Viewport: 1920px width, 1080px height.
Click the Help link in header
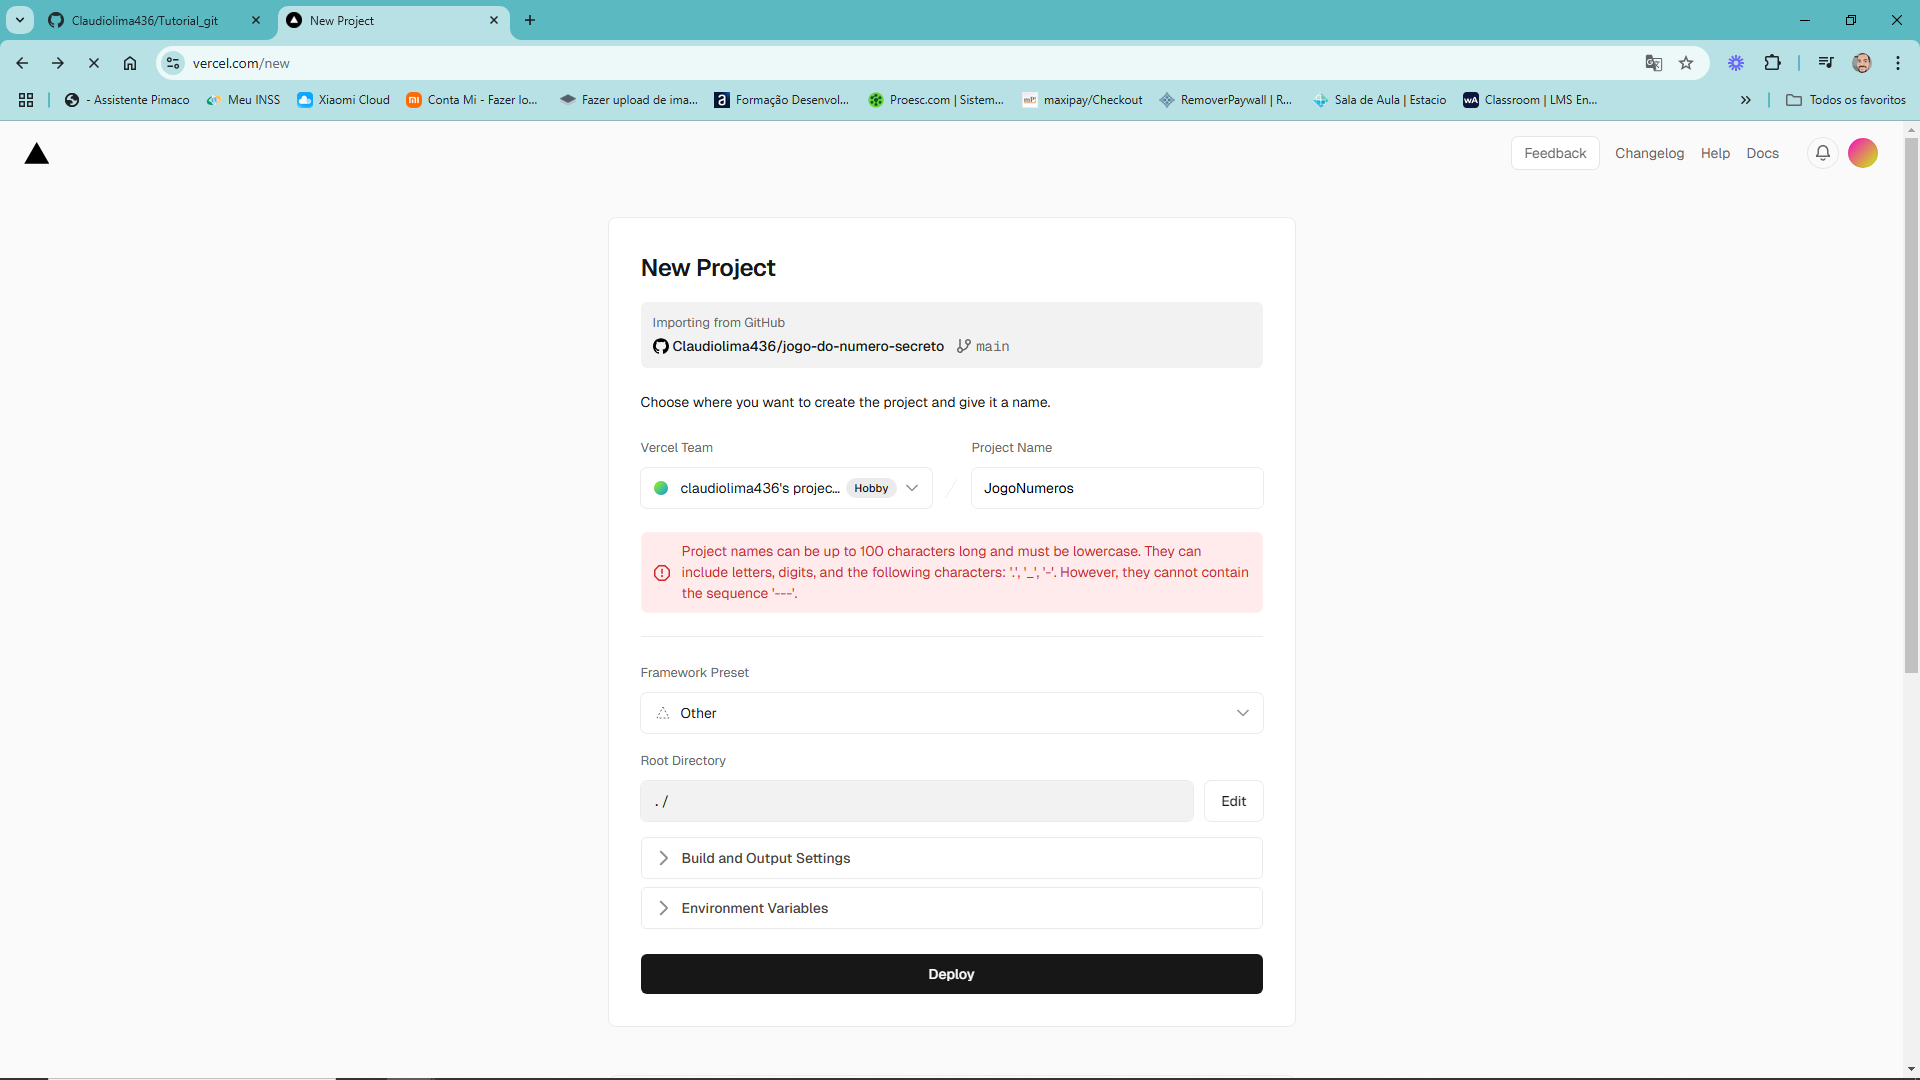tap(1714, 152)
